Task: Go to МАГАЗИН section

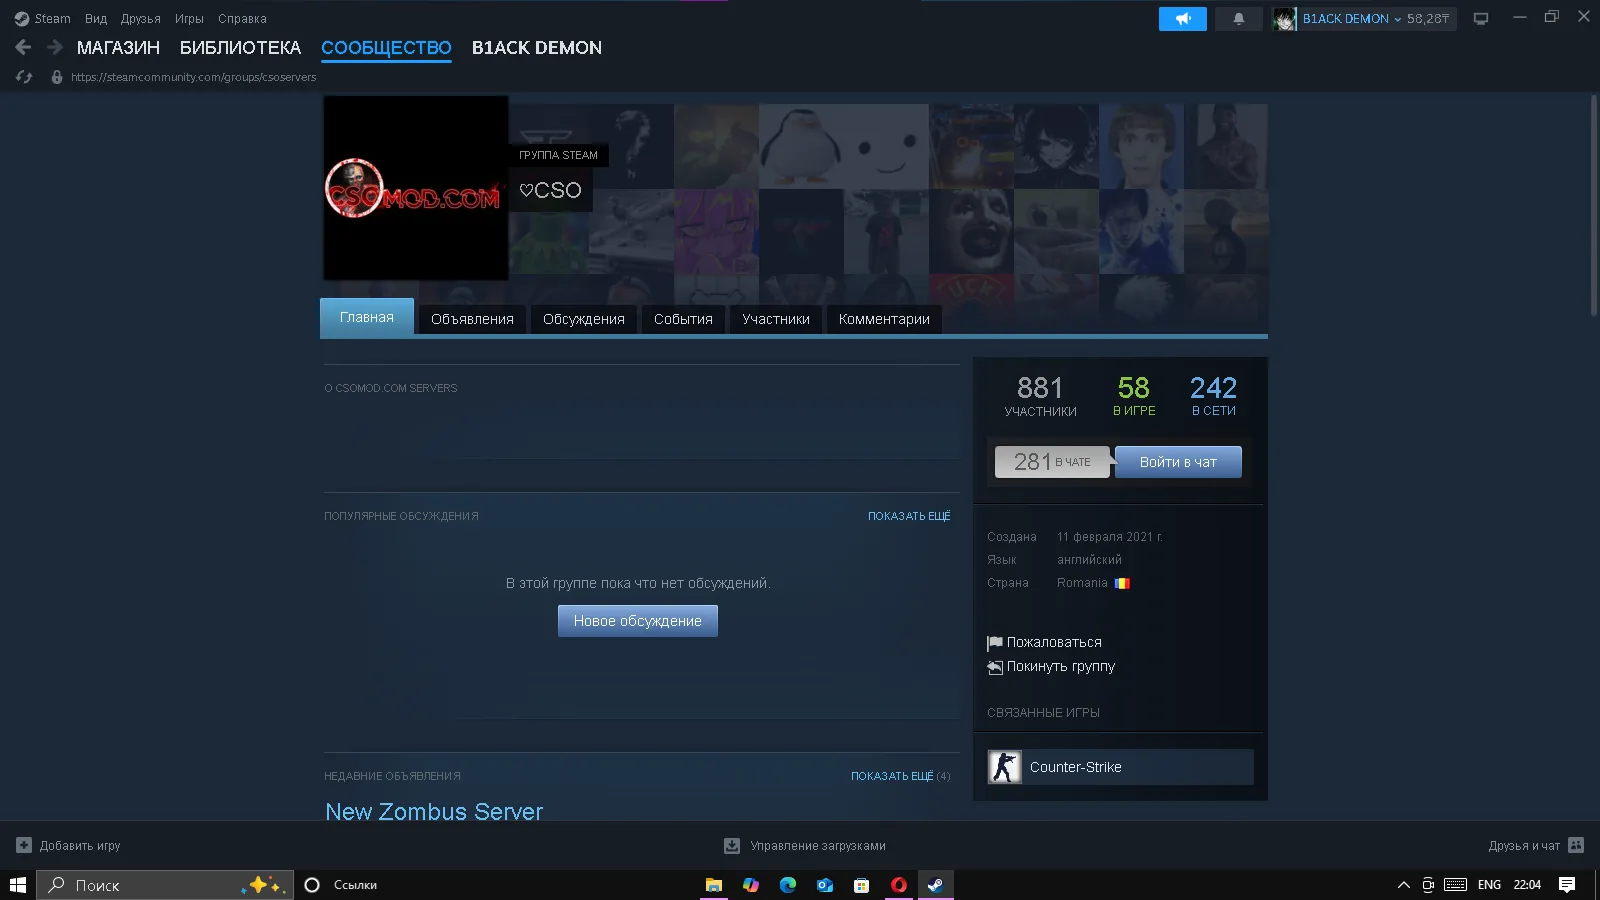Action: [118, 48]
